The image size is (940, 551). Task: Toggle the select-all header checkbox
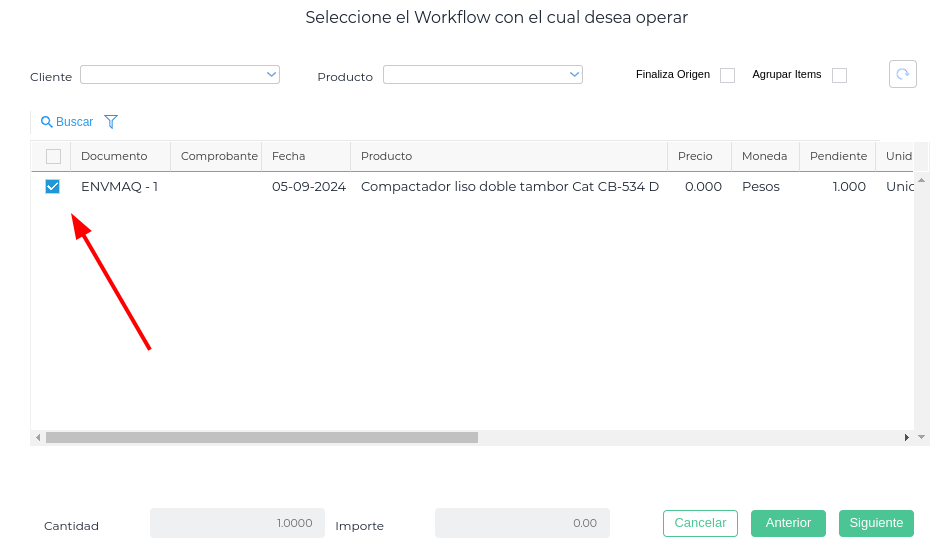click(53, 156)
